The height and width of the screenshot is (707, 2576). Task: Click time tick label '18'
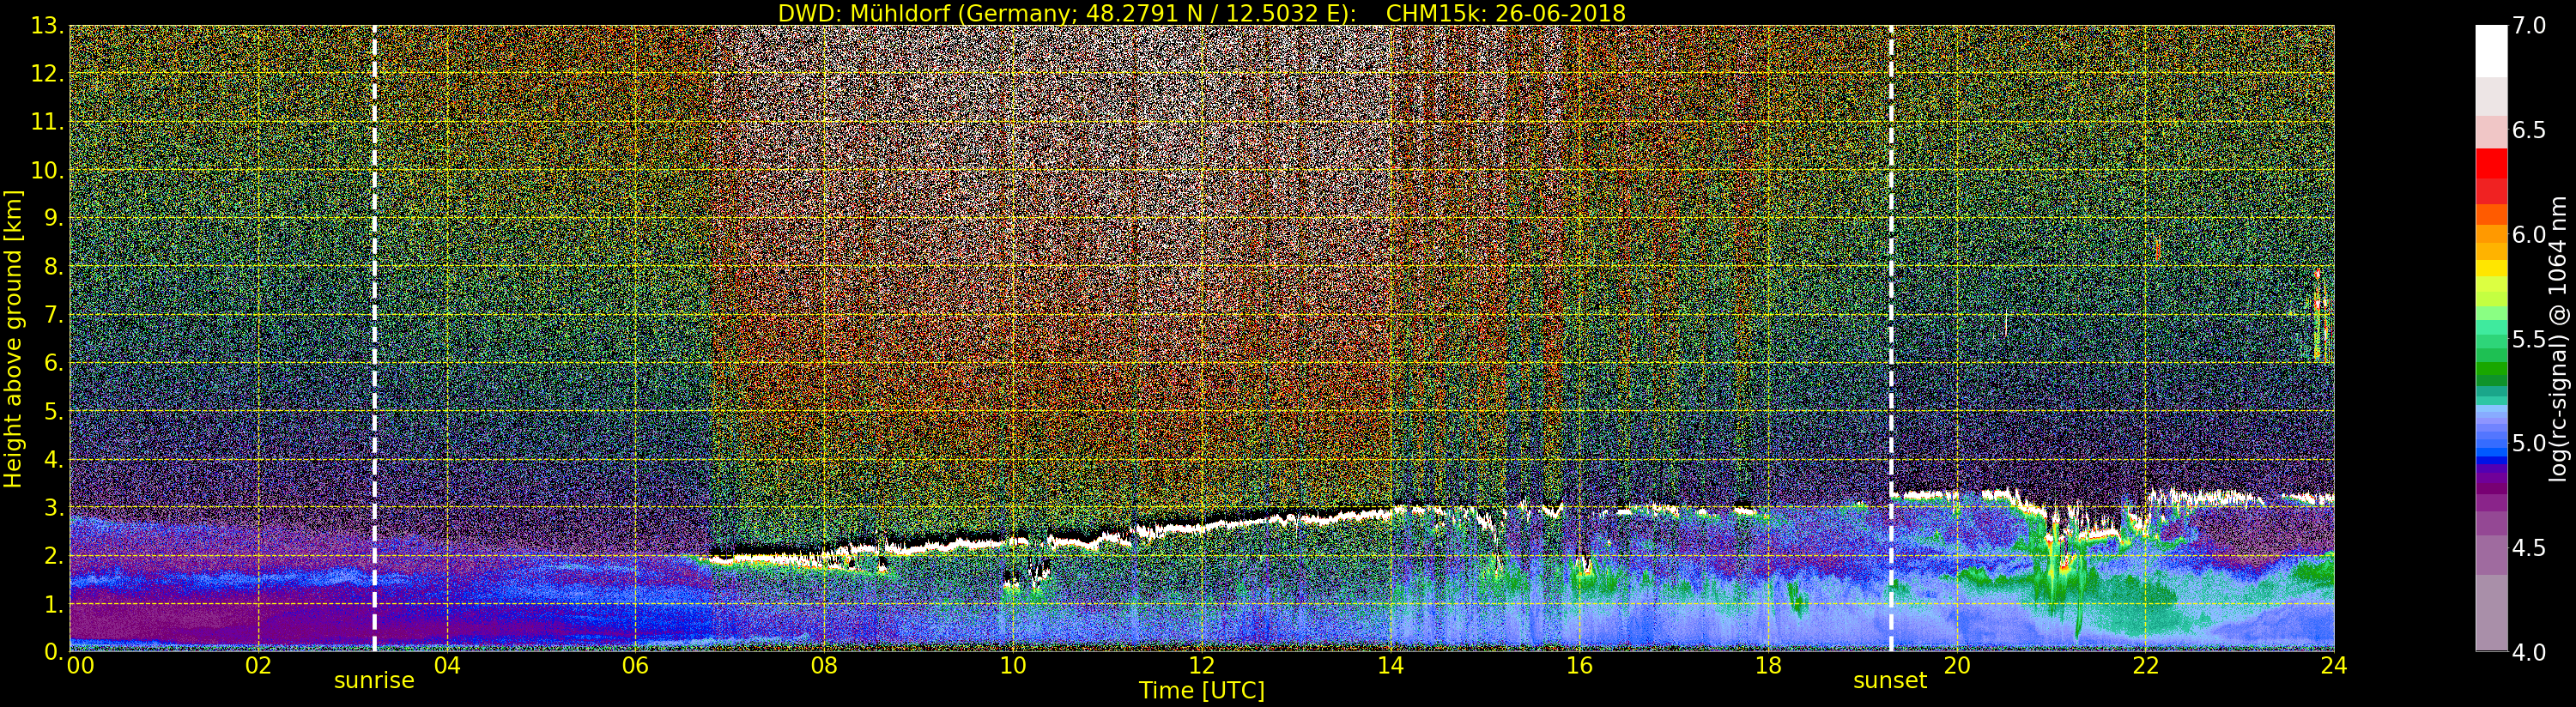pos(1768,665)
